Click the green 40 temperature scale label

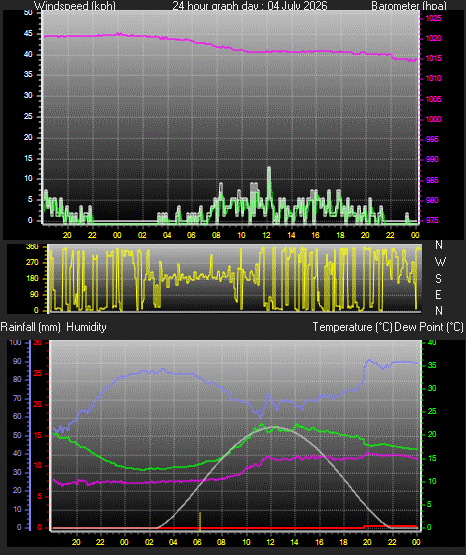tap(432, 343)
